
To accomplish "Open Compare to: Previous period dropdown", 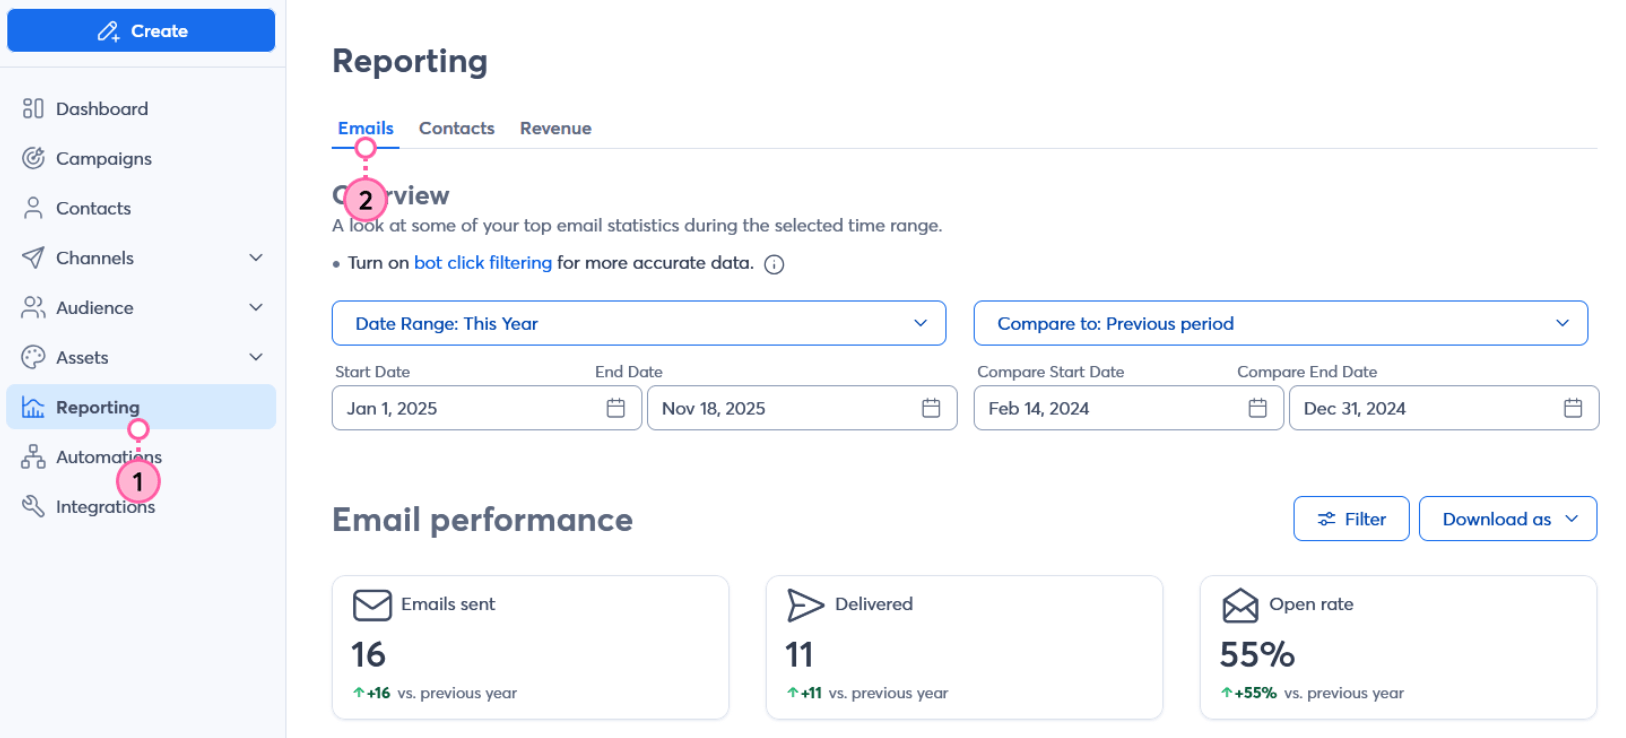I will point(1281,323).
